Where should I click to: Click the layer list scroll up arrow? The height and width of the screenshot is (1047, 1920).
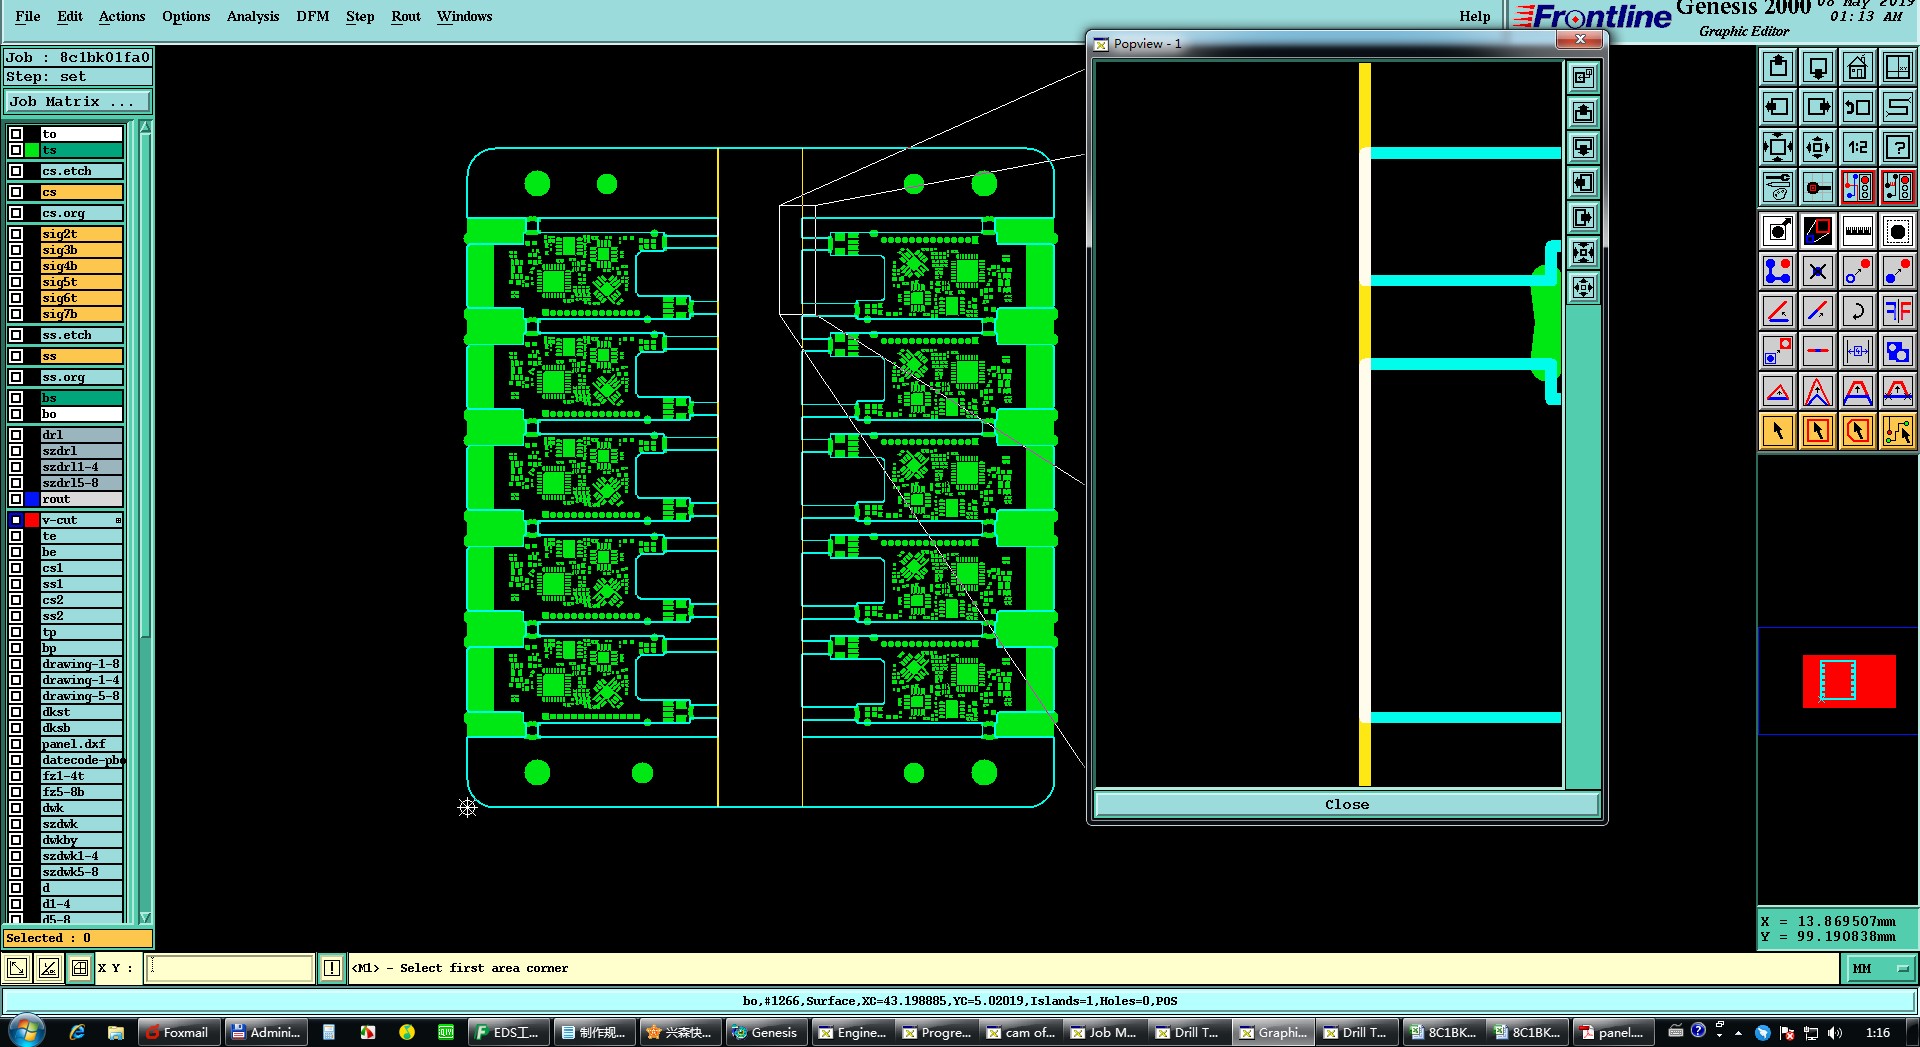click(x=145, y=127)
